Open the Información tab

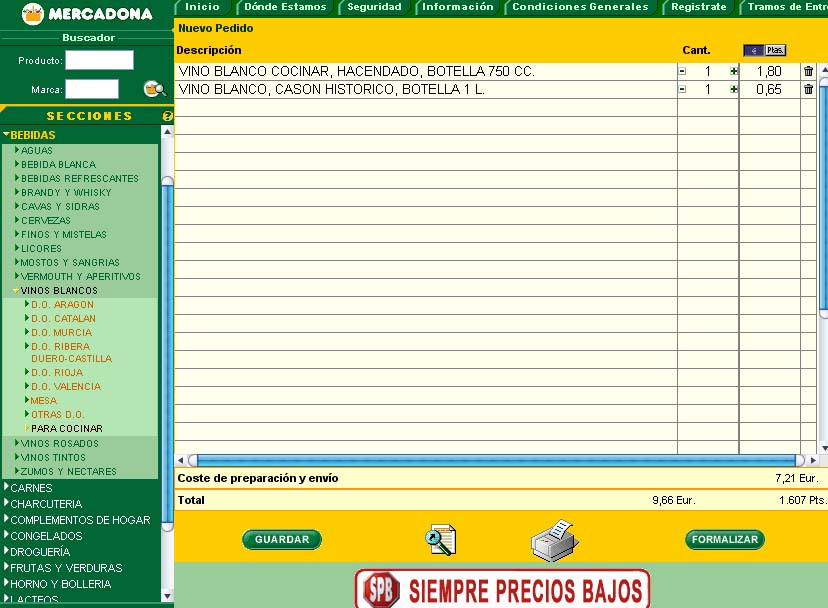pyautogui.click(x=457, y=7)
